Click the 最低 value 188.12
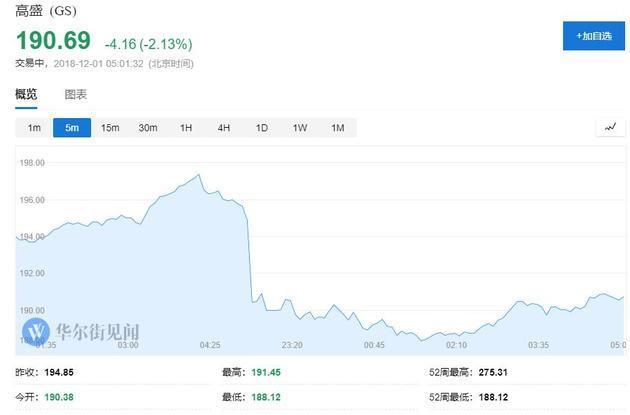Viewport: 630px width, 415px height. tap(266, 397)
